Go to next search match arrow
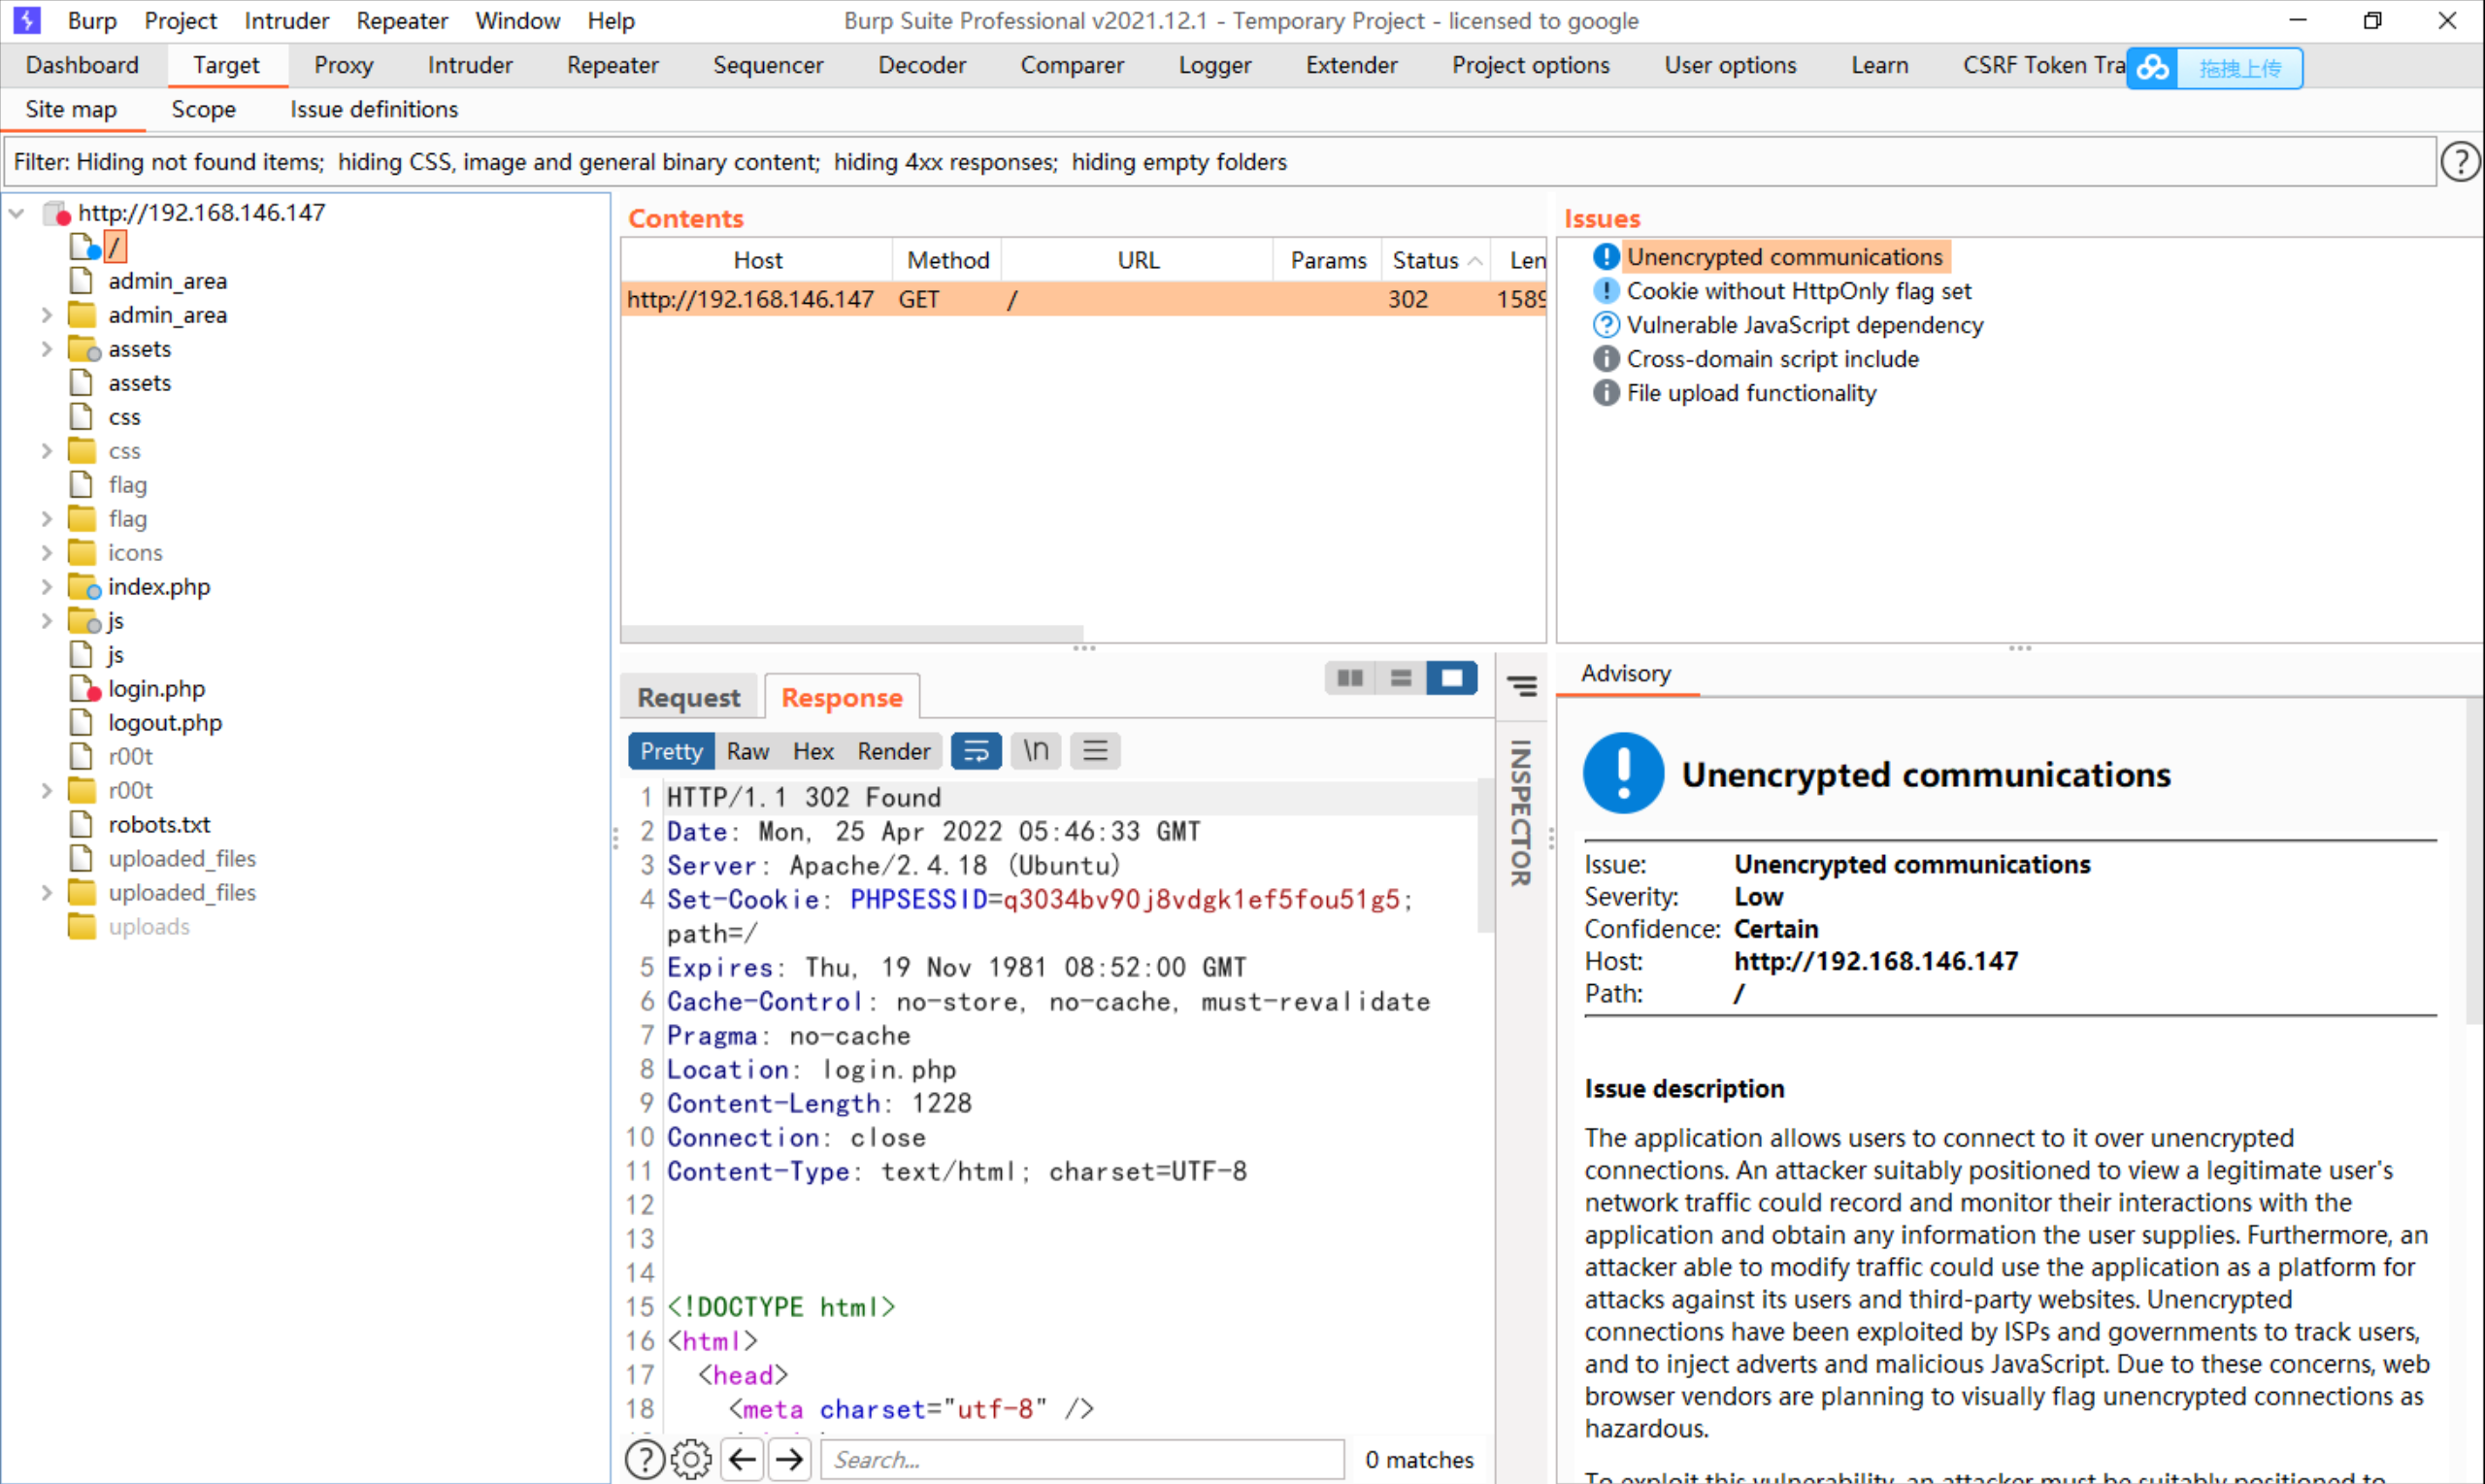The width and height of the screenshot is (2485, 1484). [790, 1459]
